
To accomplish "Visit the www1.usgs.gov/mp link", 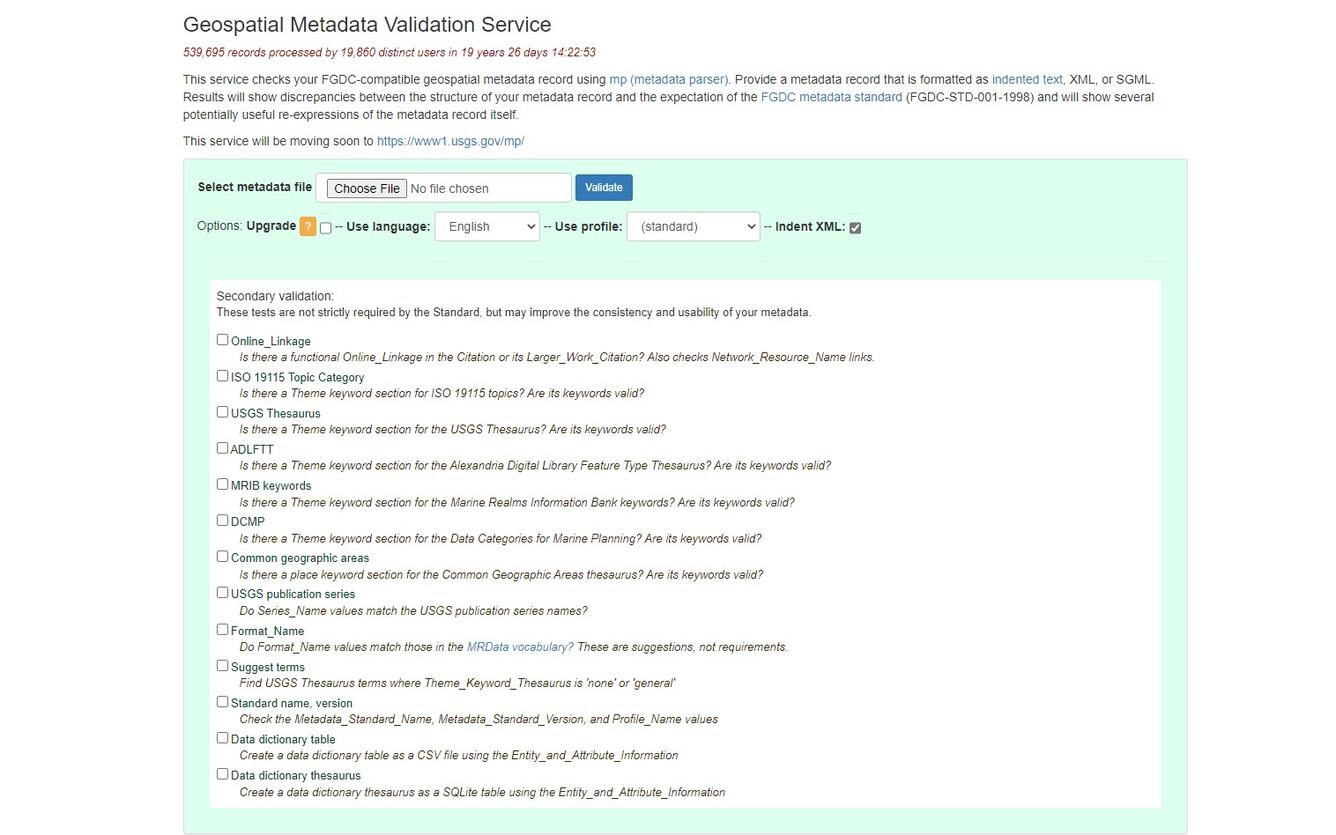I will coord(449,141).
